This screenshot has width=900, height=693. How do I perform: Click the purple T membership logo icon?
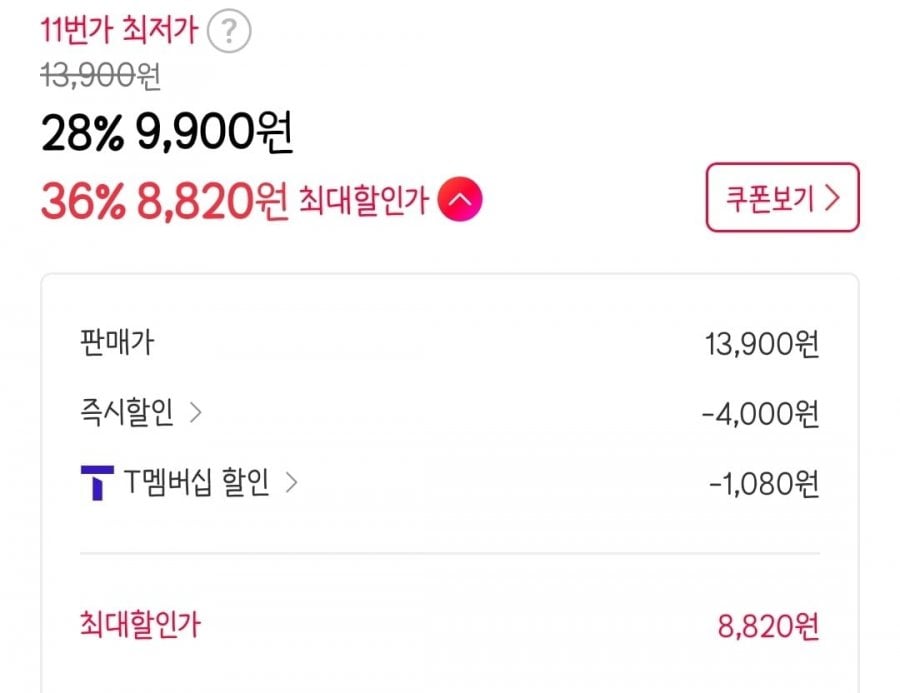coord(96,484)
